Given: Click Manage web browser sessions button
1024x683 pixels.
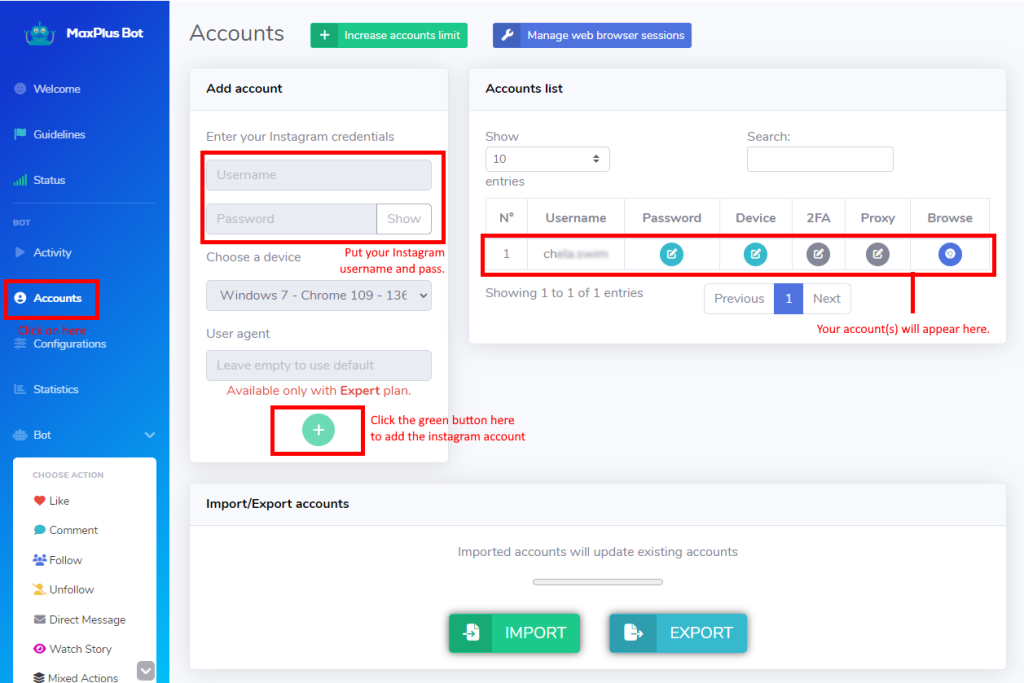Looking at the screenshot, I should pos(592,35).
